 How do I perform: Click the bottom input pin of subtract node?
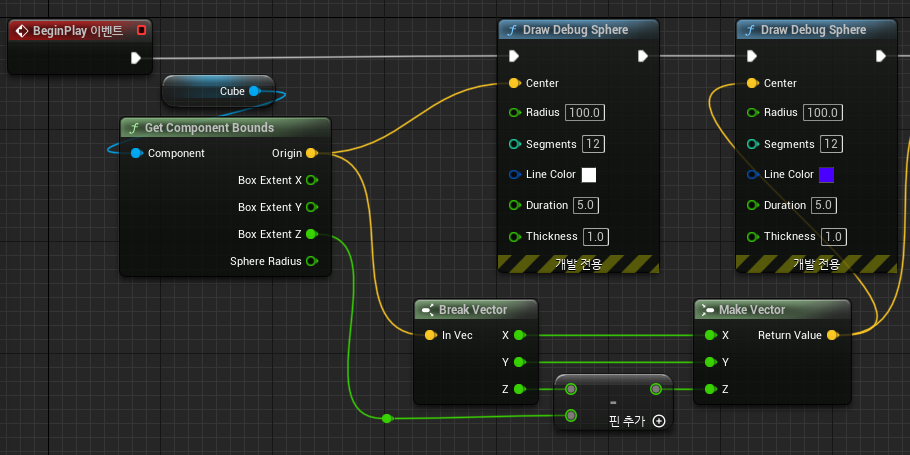point(571,416)
